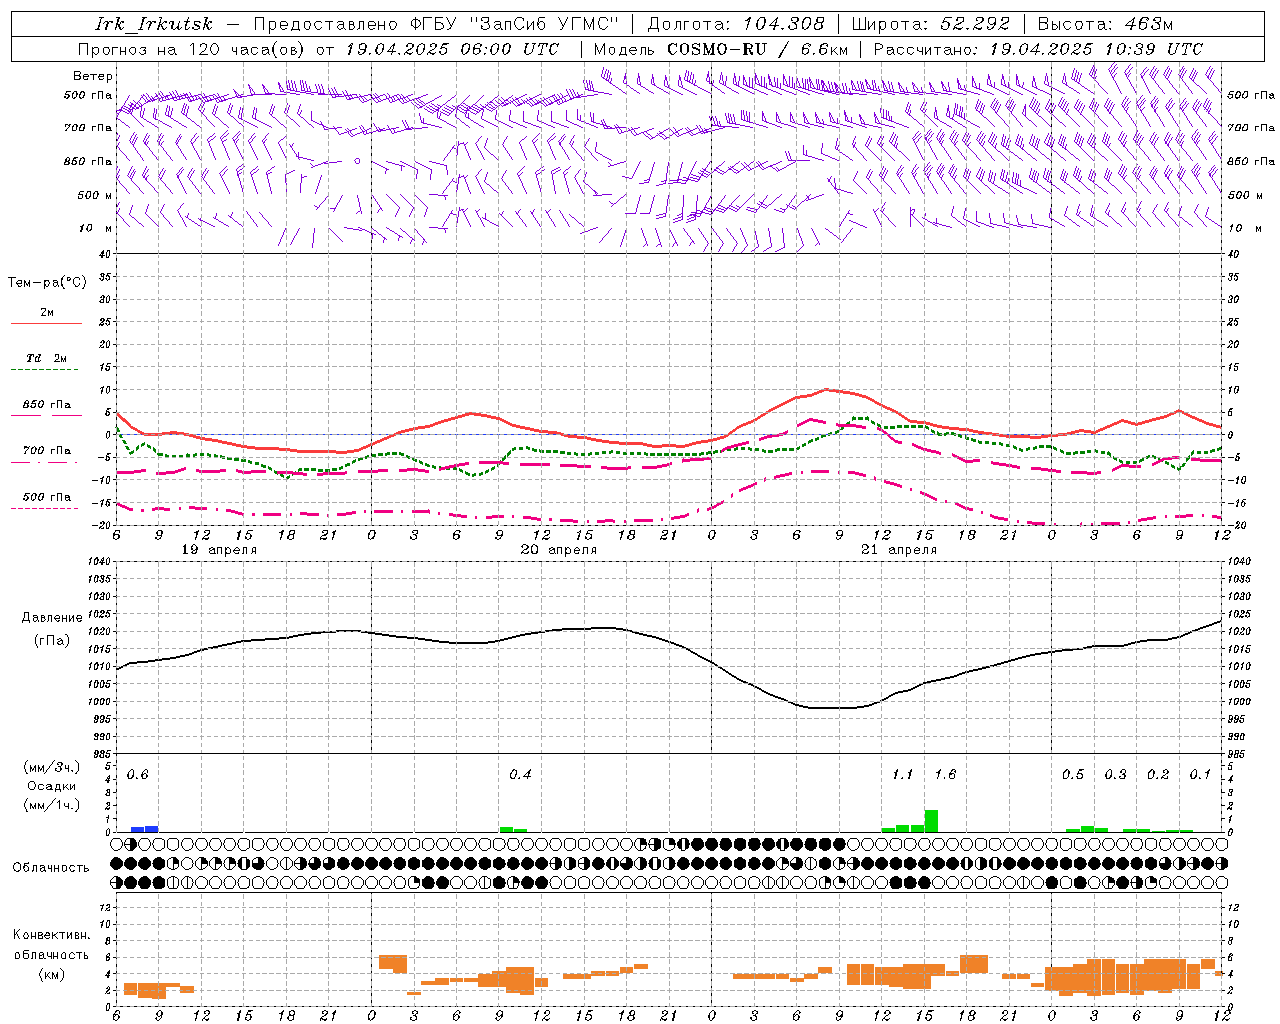Click the "Прогноз на 120 часа(ов)" text

[x=192, y=49]
